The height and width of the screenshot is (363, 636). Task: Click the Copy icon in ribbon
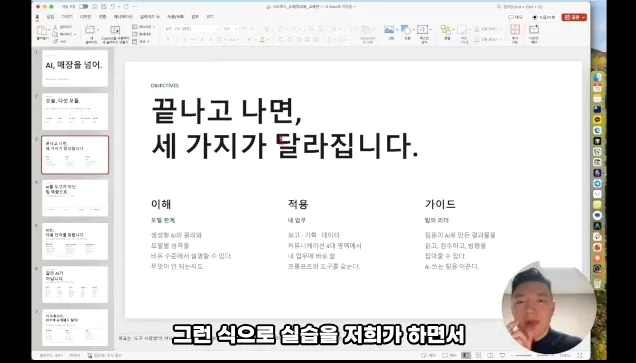(56, 34)
